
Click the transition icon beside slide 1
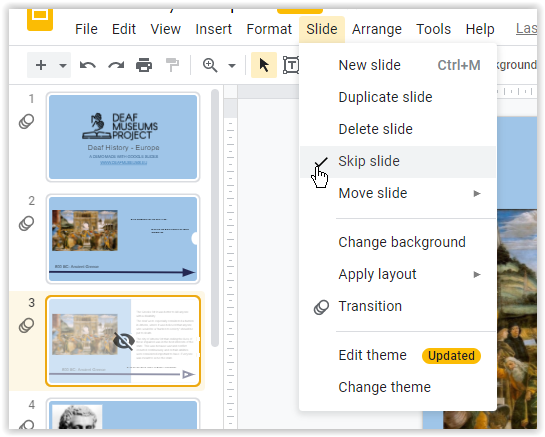[26, 122]
